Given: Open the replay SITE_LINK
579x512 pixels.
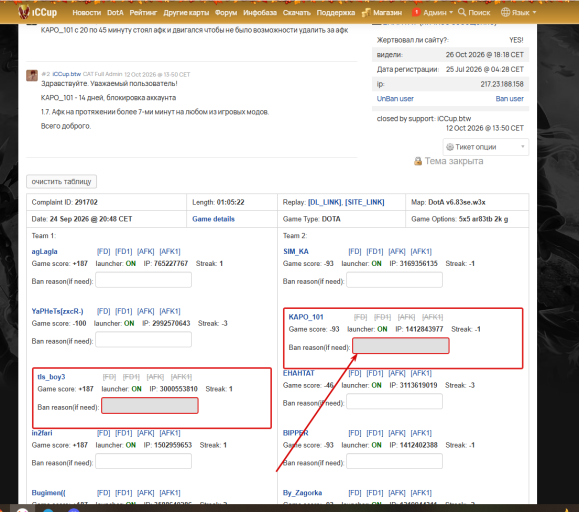Looking at the screenshot, I should click(365, 202).
